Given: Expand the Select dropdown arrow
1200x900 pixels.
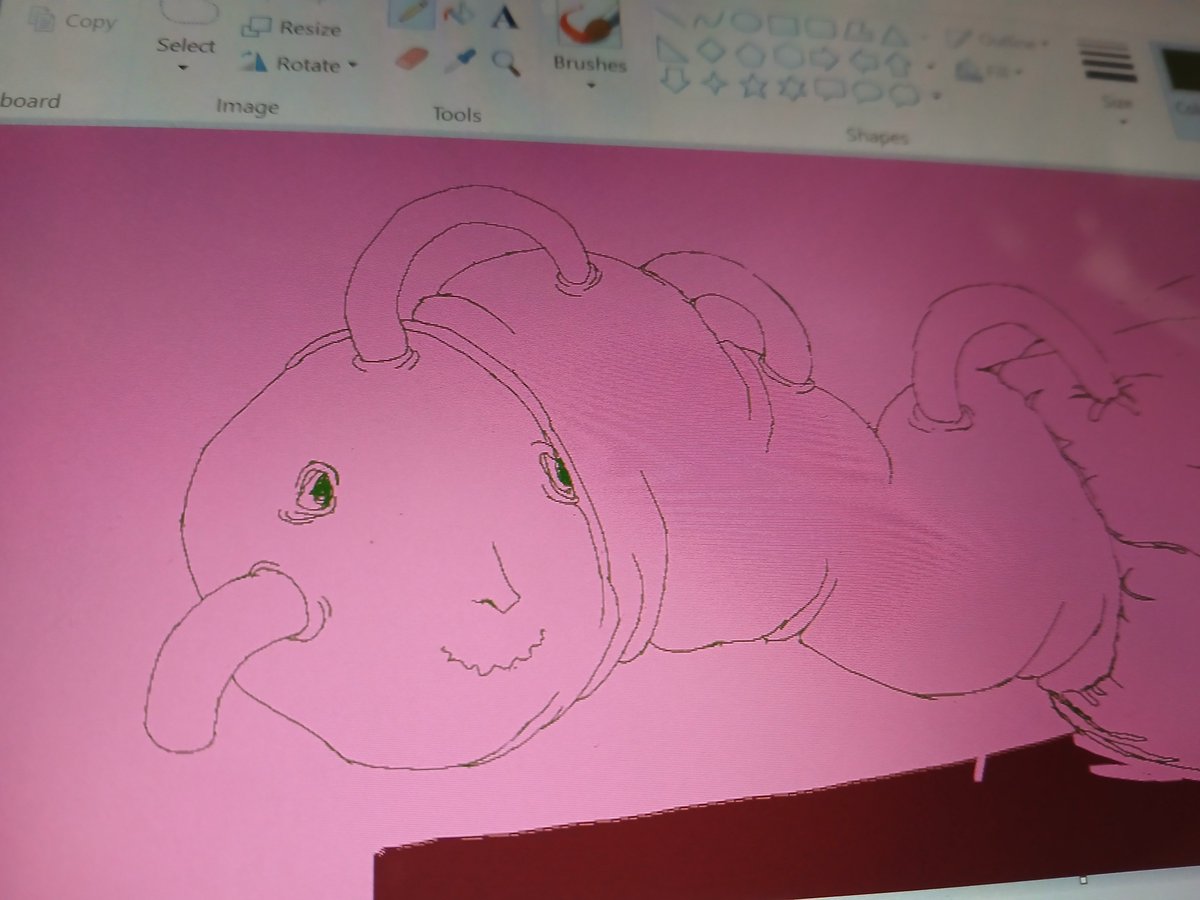Looking at the screenshot, I should pos(184,68).
